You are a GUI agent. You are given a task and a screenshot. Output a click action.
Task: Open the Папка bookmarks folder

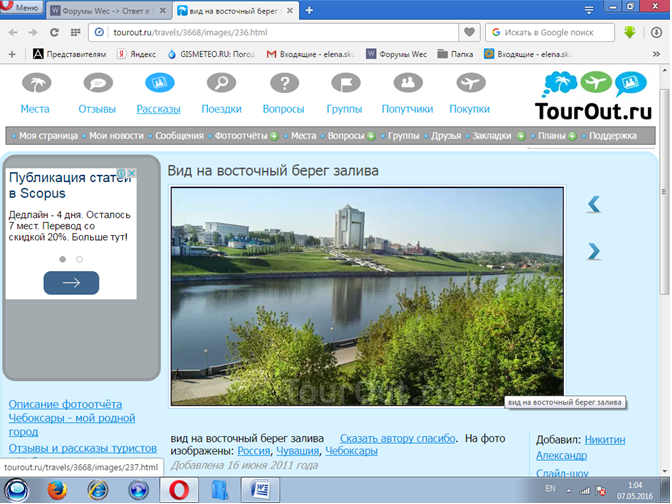[455, 54]
